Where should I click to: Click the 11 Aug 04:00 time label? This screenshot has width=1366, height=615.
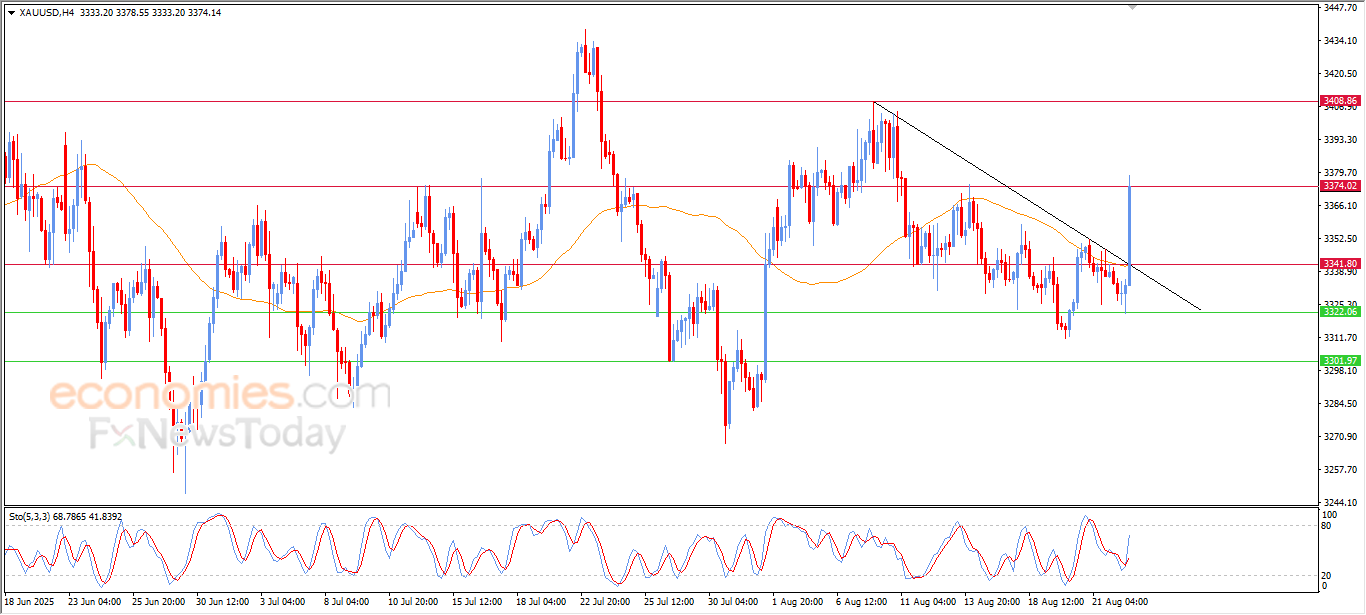[x=927, y=603]
